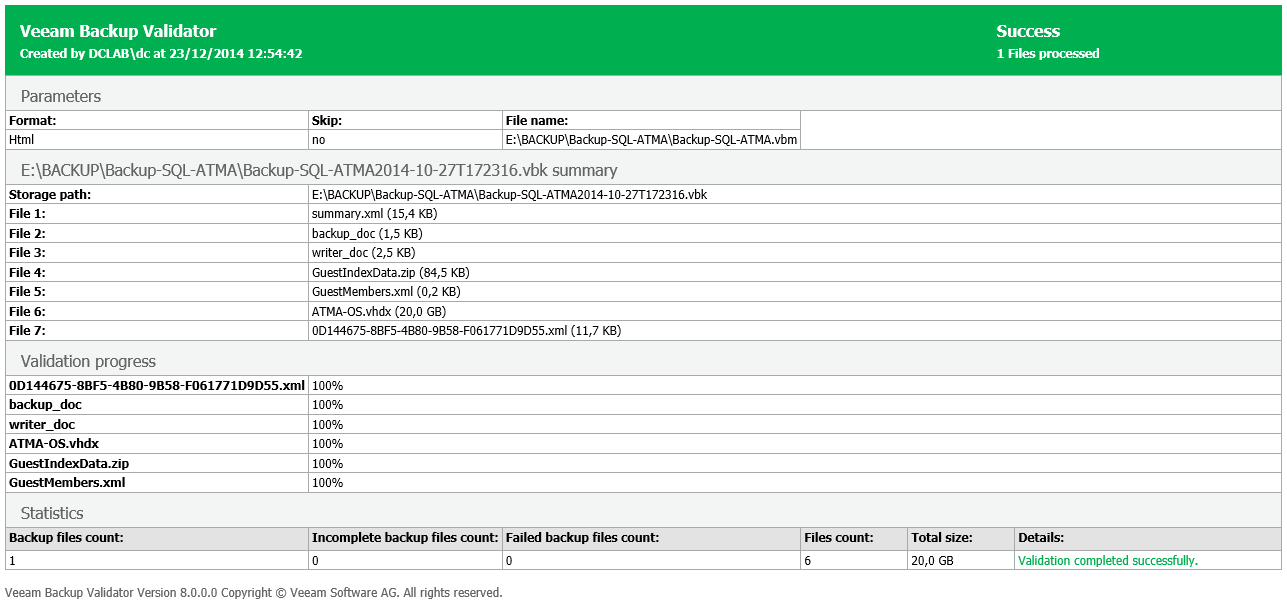Click the writer_doc validation progress label
Screen dimensions: 1287x604
42,424
